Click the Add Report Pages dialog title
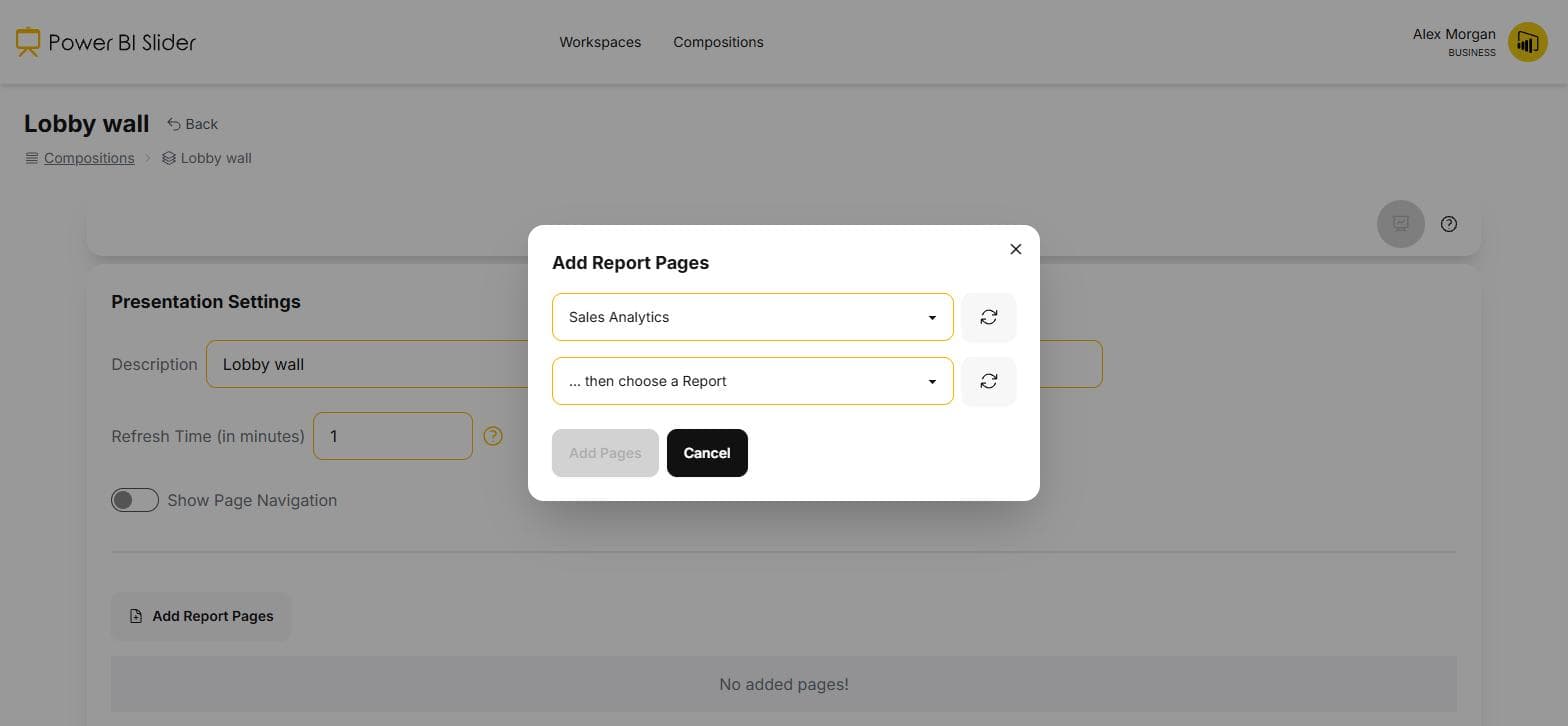The width and height of the screenshot is (1568, 726). pos(630,263)
